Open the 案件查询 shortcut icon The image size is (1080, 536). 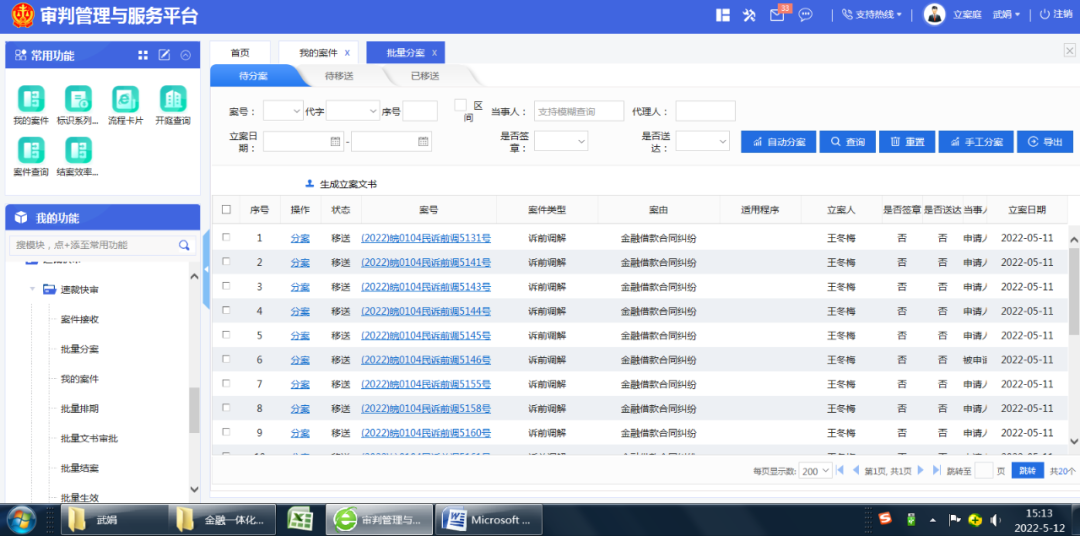click(x=31, y=150)
